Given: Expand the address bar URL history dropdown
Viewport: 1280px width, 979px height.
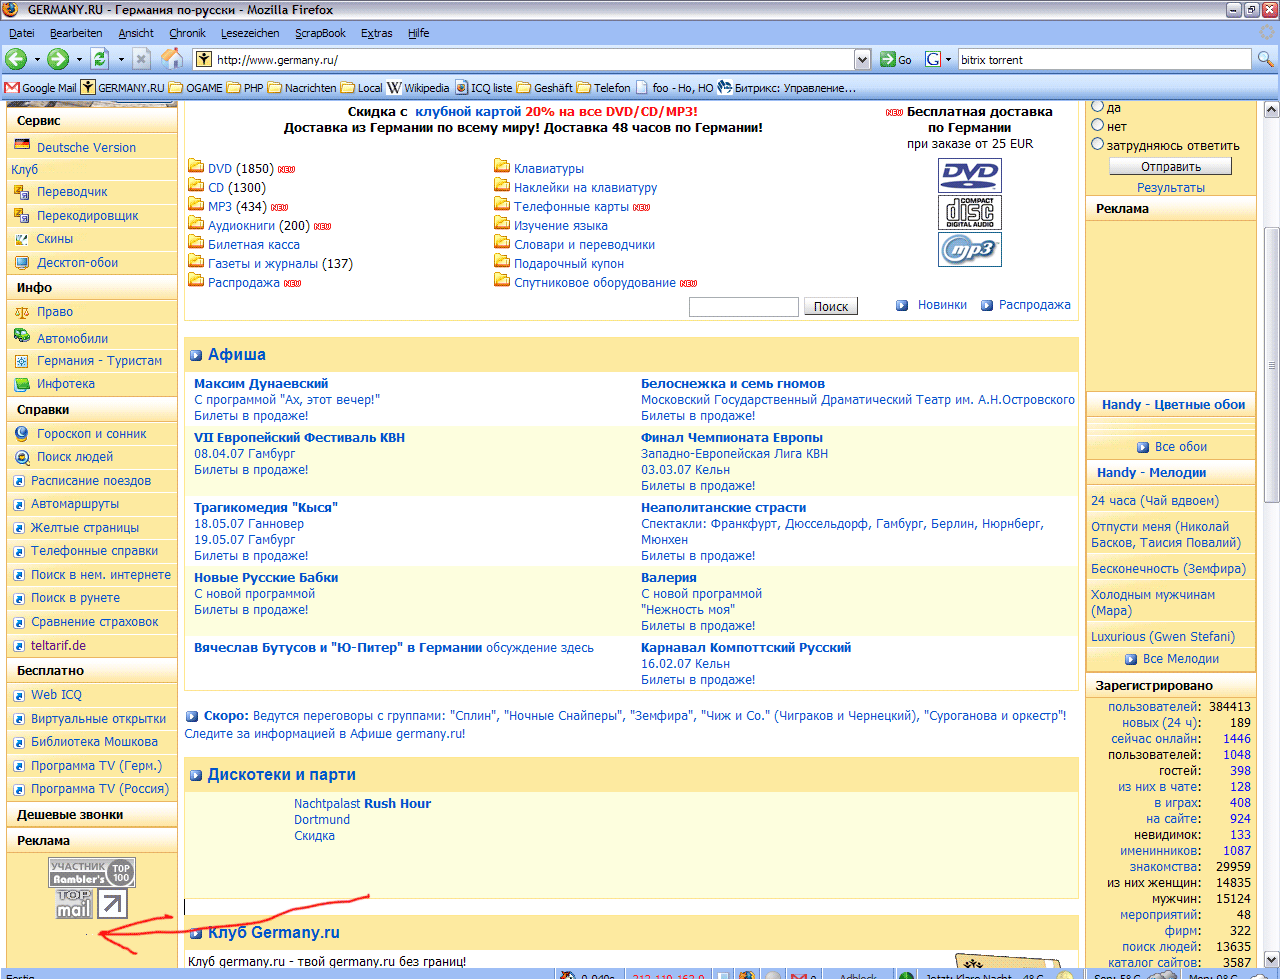Looking at the screenshot, I should tap(863, 60).
